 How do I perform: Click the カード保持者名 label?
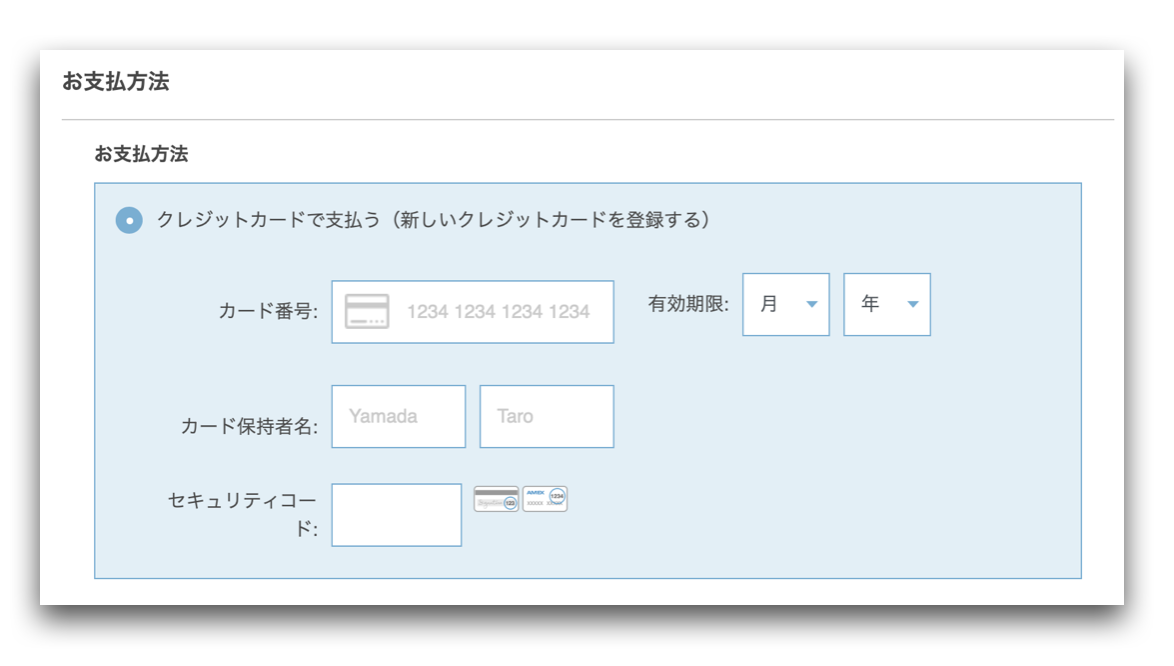click(x=249, y=427)
